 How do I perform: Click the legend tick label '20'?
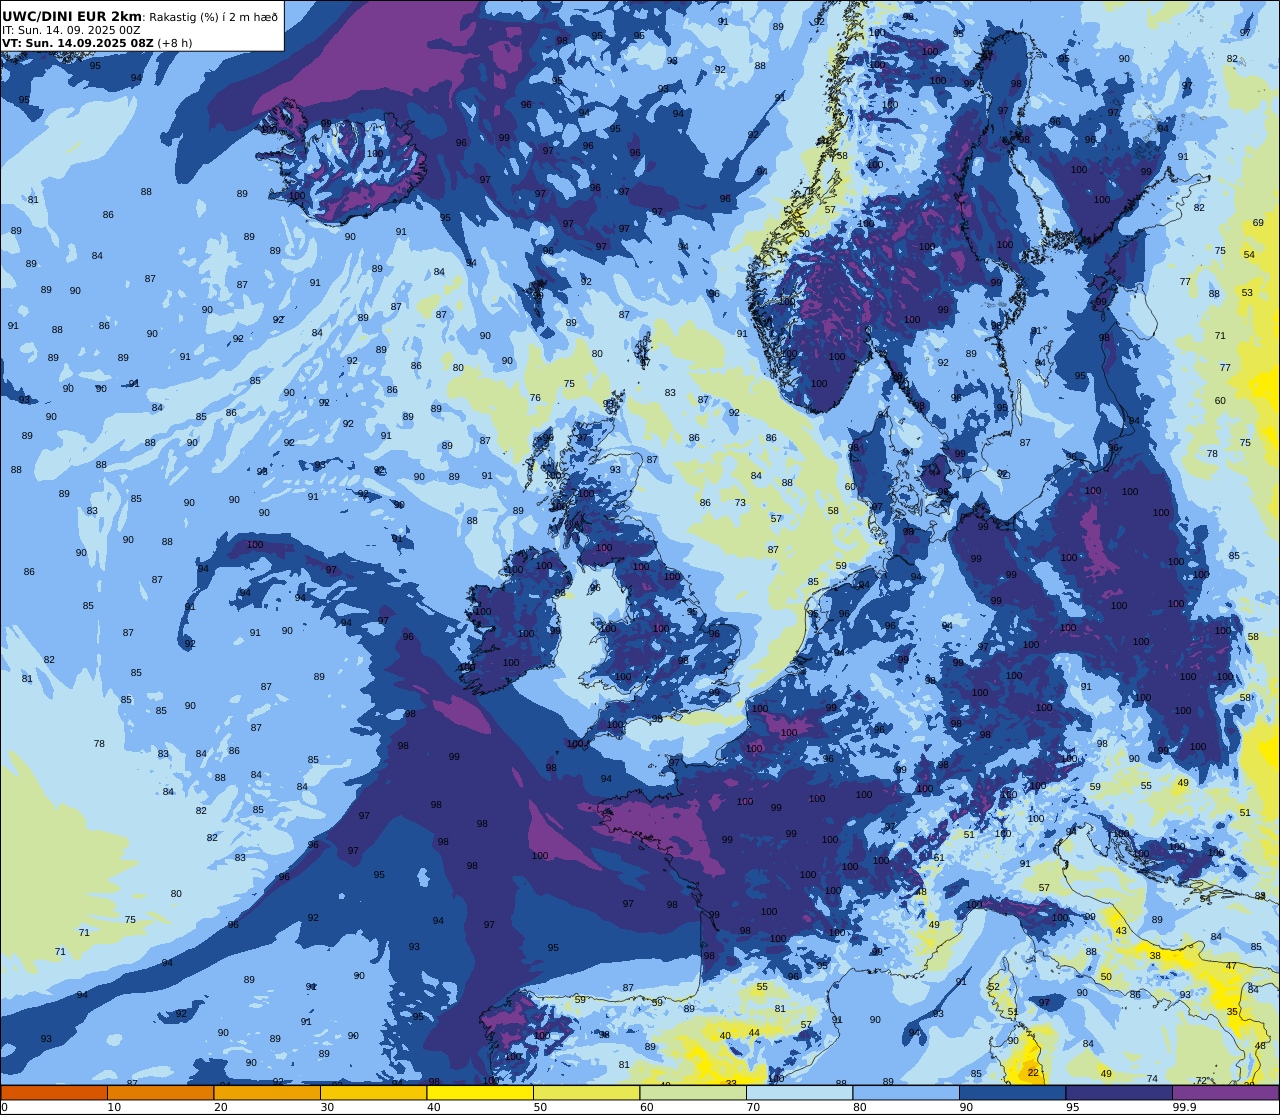pos(220,1107)
